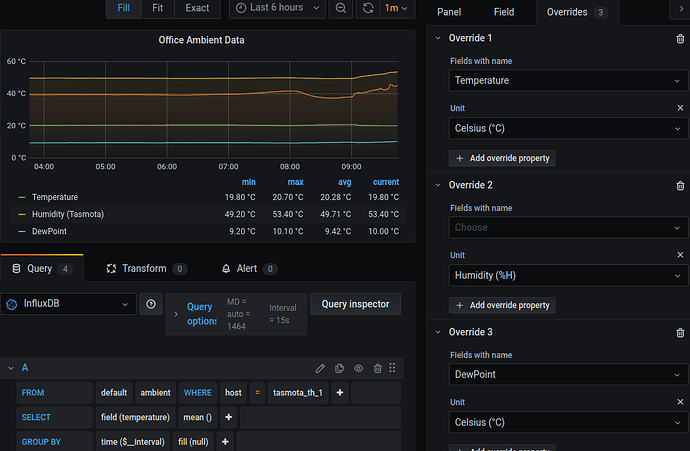
Task: Open the Choose field name dropdown
Action: (x=568, y=227)
